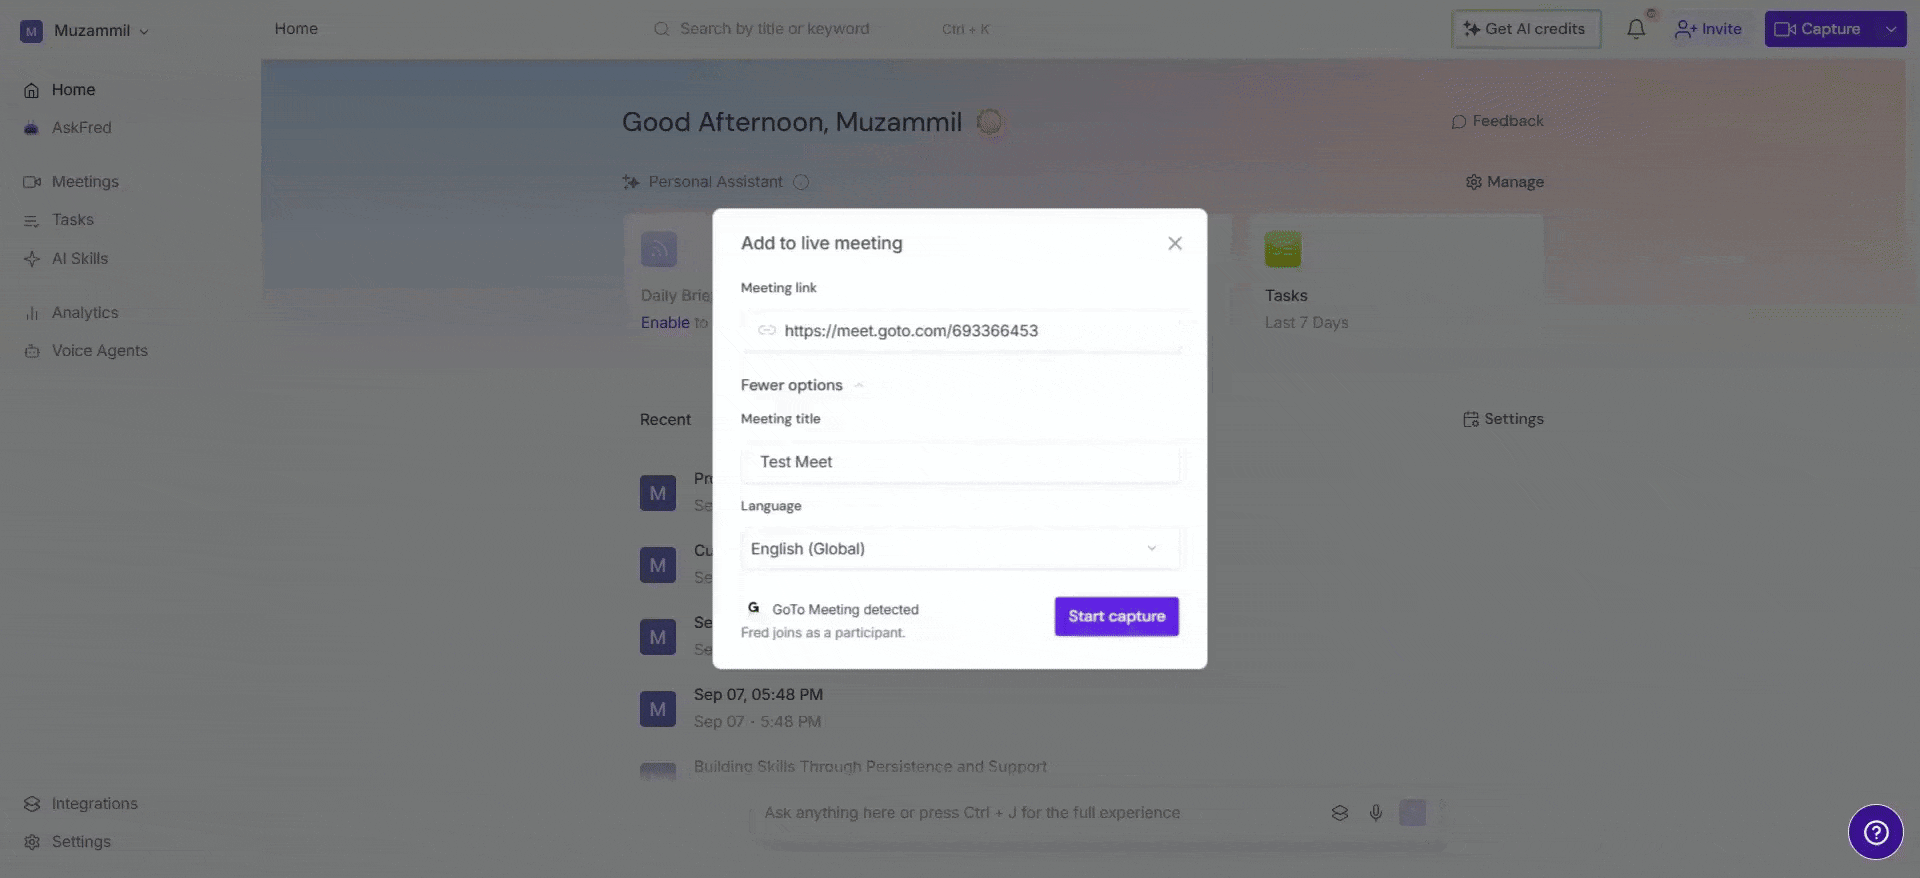Click the search by title or keyword box
The image size is (1920, 878).
[x=820, y=29]
